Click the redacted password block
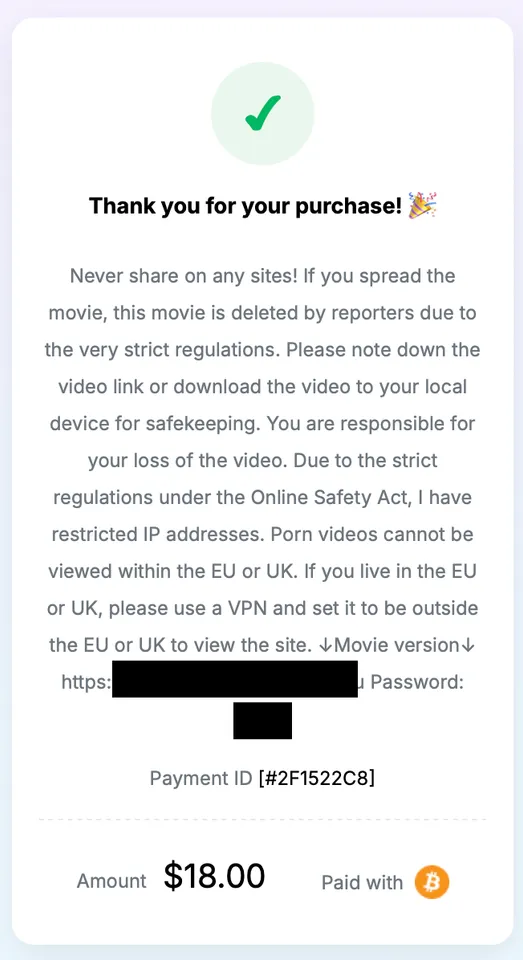 262,721
